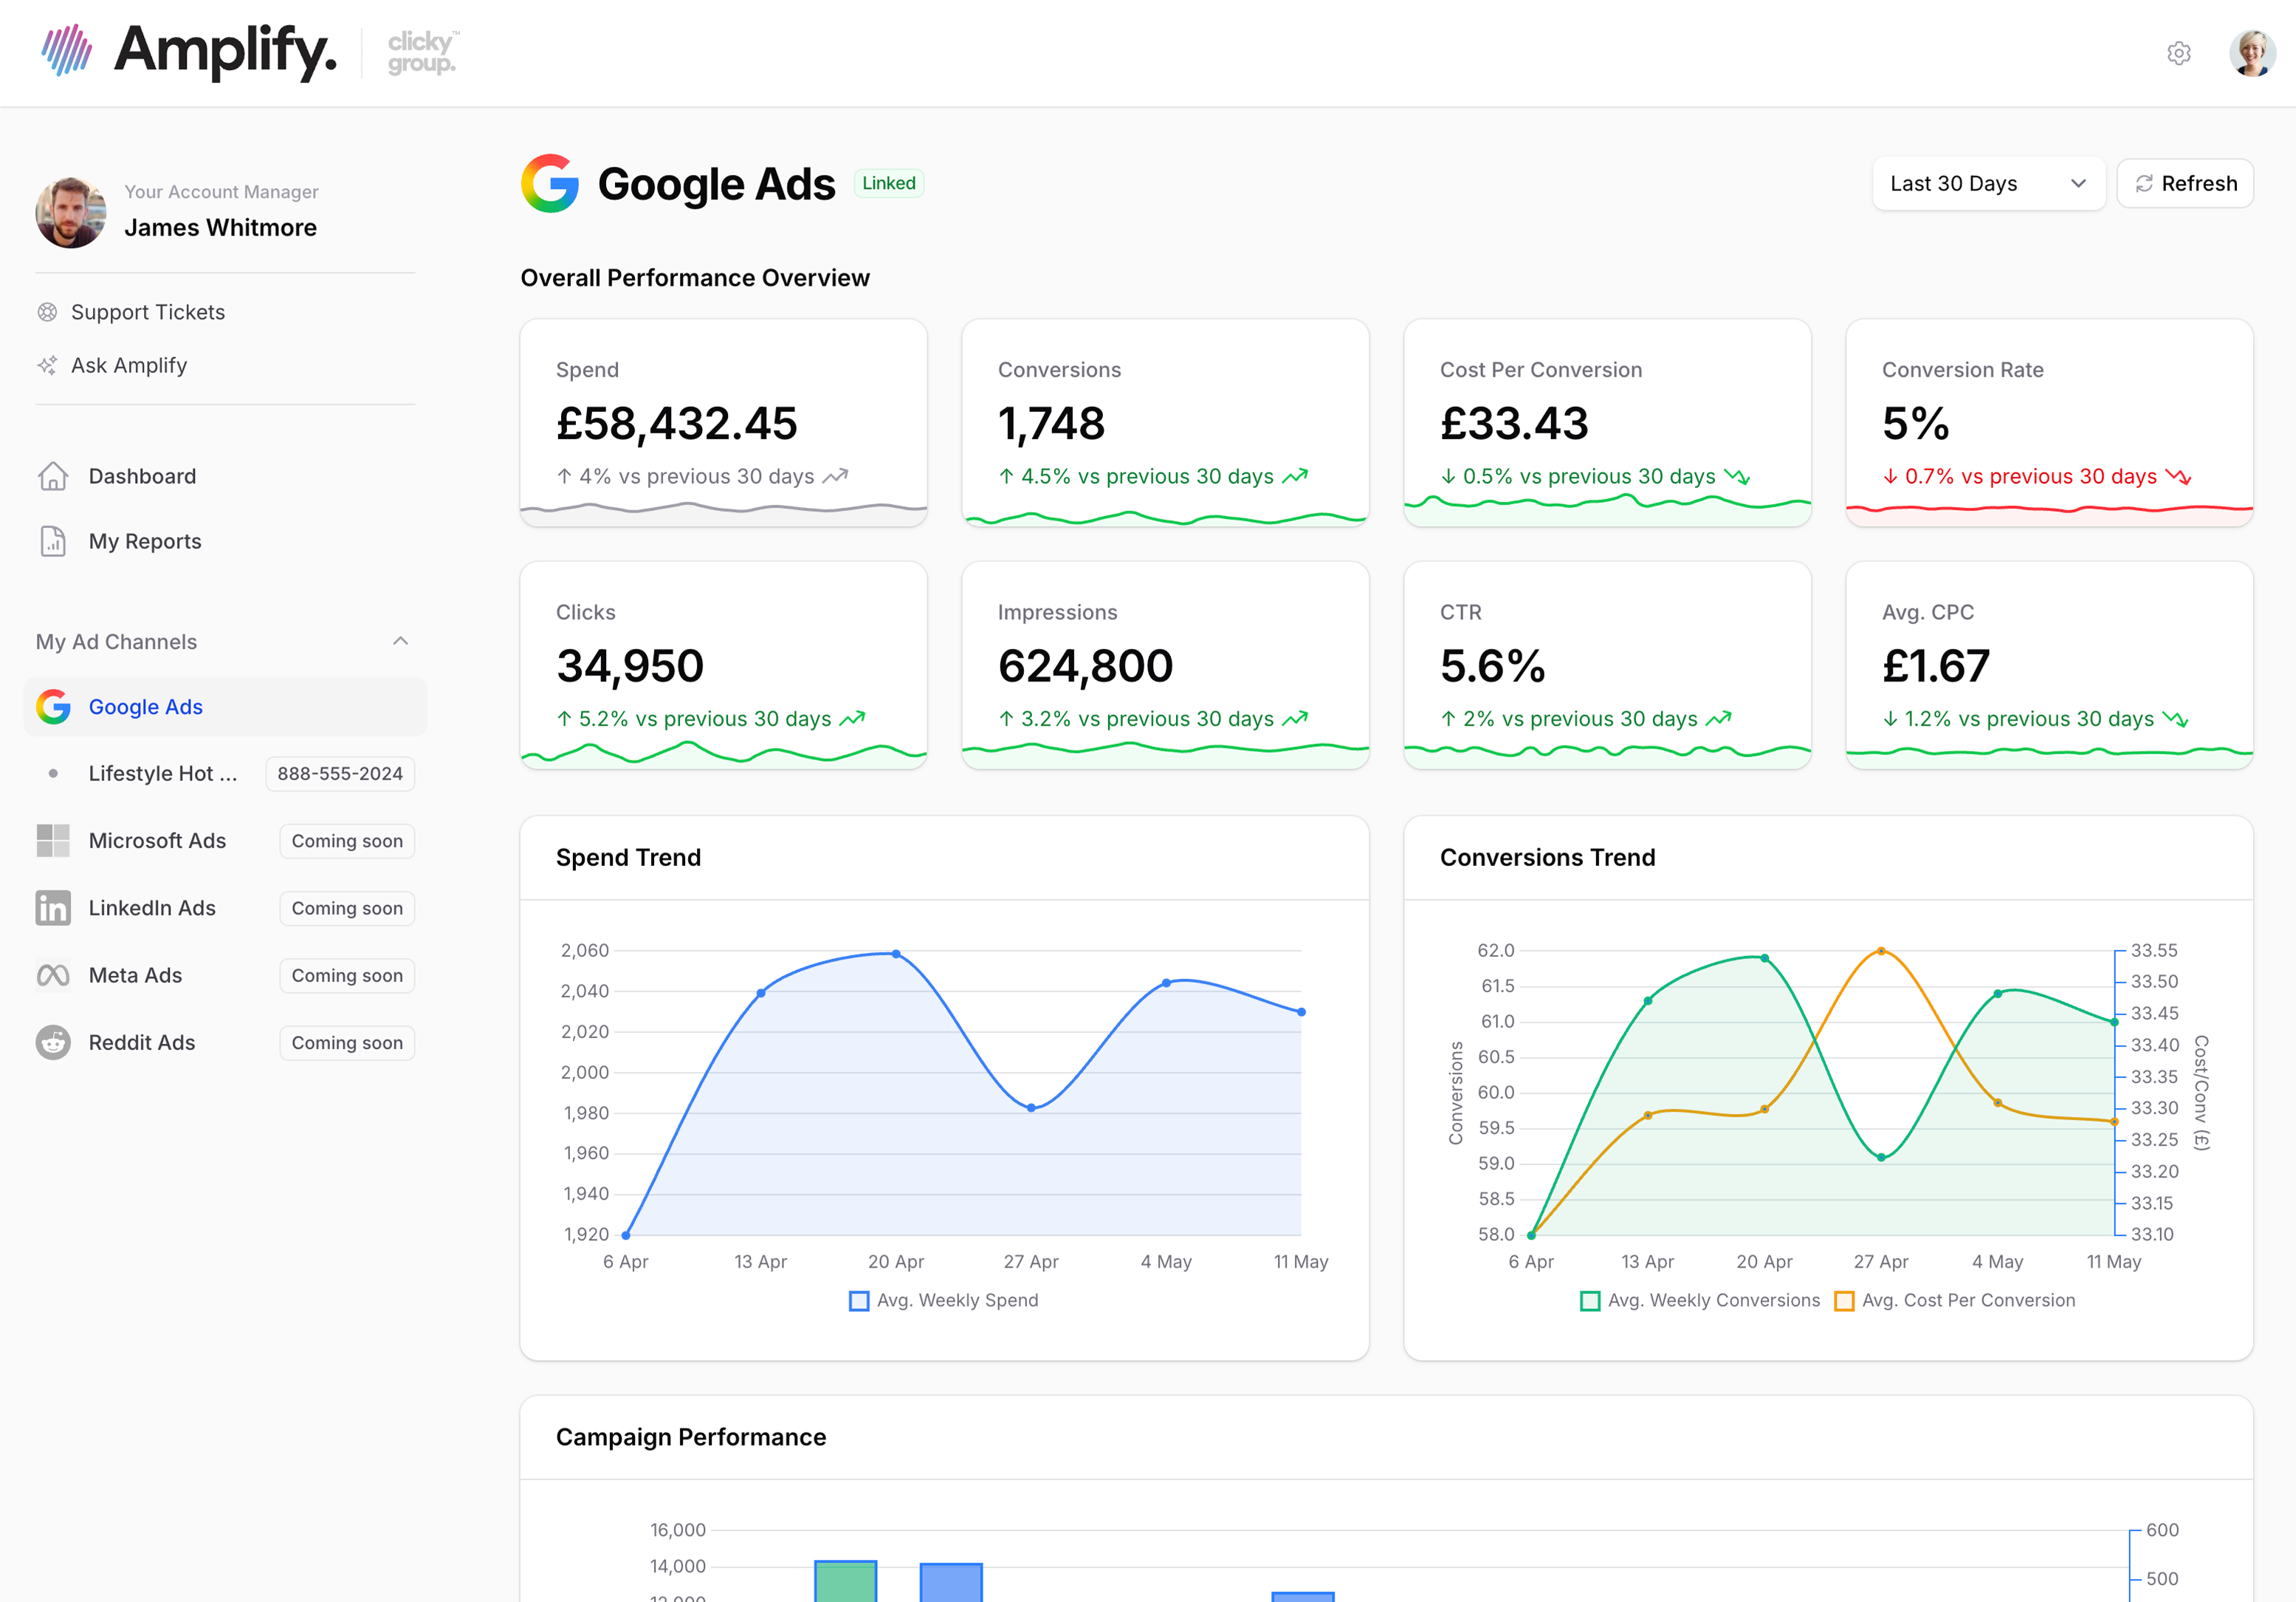Click the Dashboard home icon

pyautogui.click(x=53, y=476)
